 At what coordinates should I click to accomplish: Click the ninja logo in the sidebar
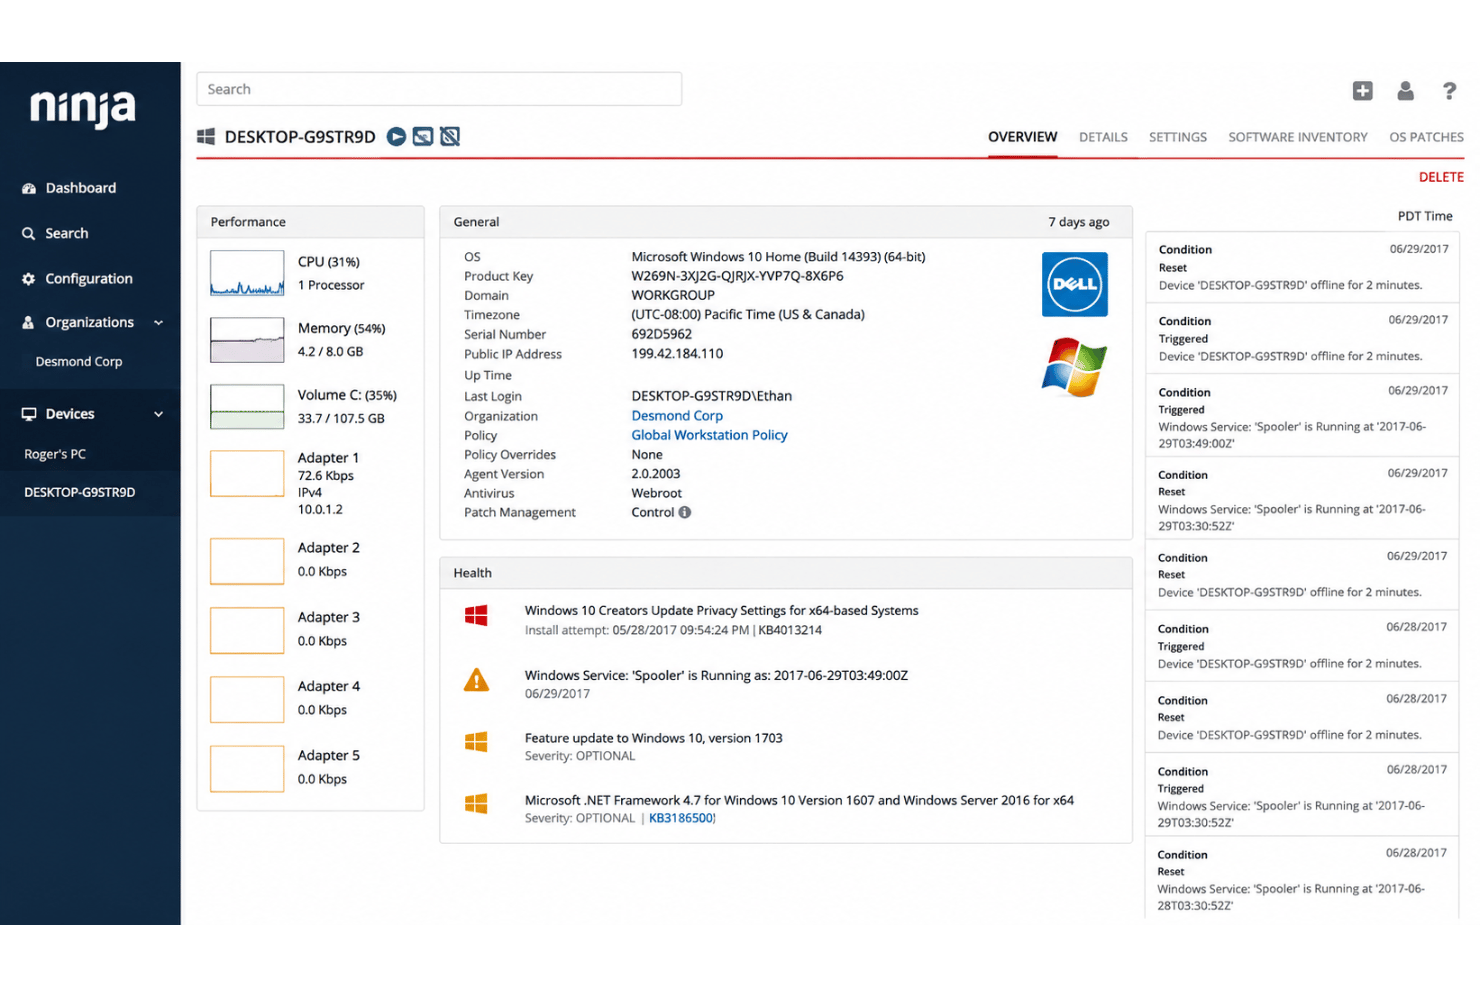(82, 107)
